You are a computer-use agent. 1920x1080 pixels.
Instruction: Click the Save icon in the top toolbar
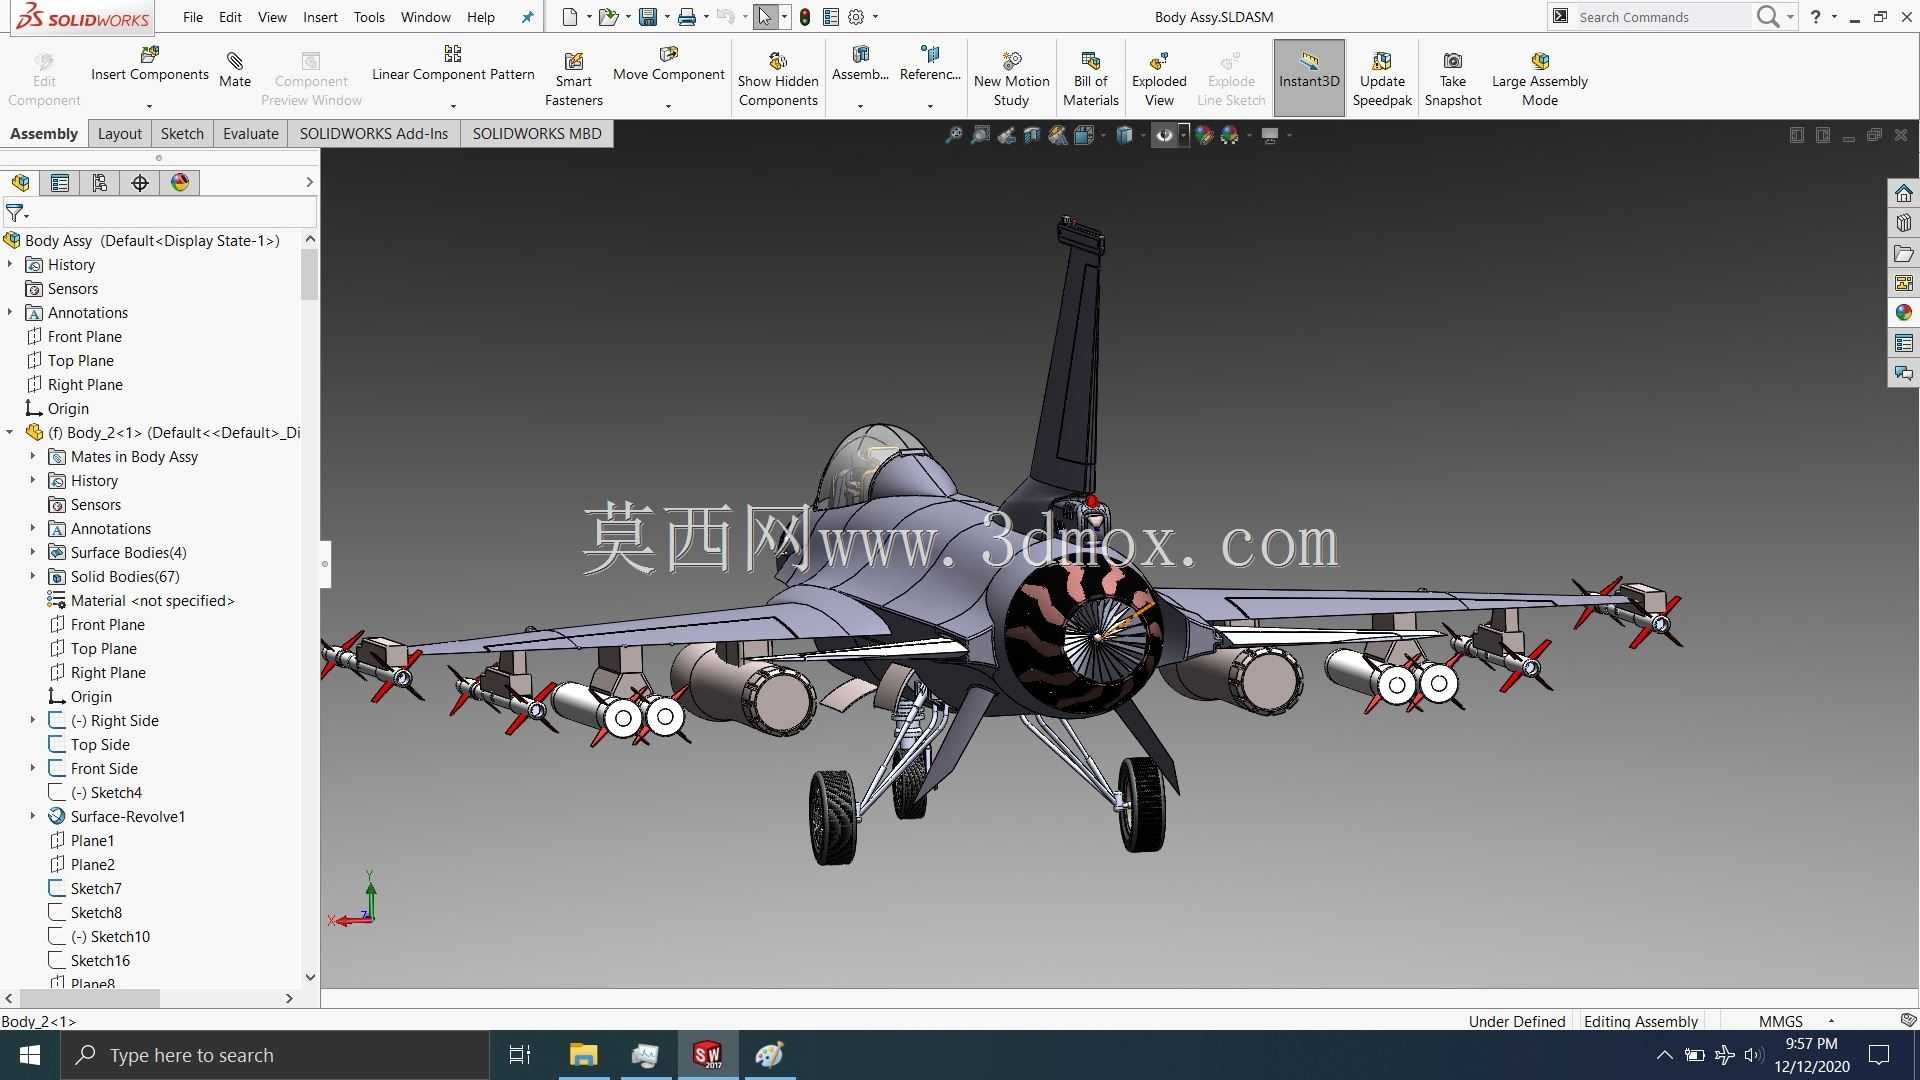pos(648,17)
